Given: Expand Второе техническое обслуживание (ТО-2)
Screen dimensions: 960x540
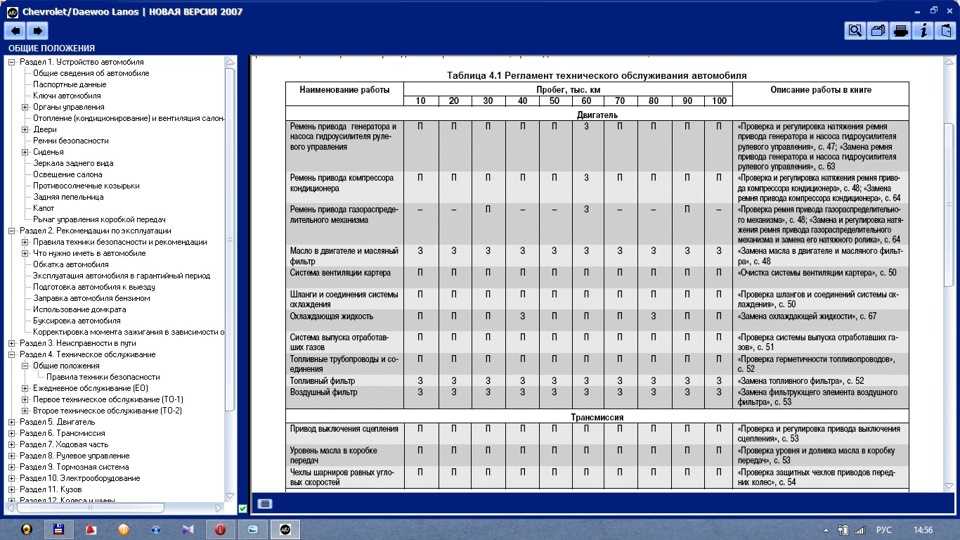Looking at the screenshot, I should (25, 411).
